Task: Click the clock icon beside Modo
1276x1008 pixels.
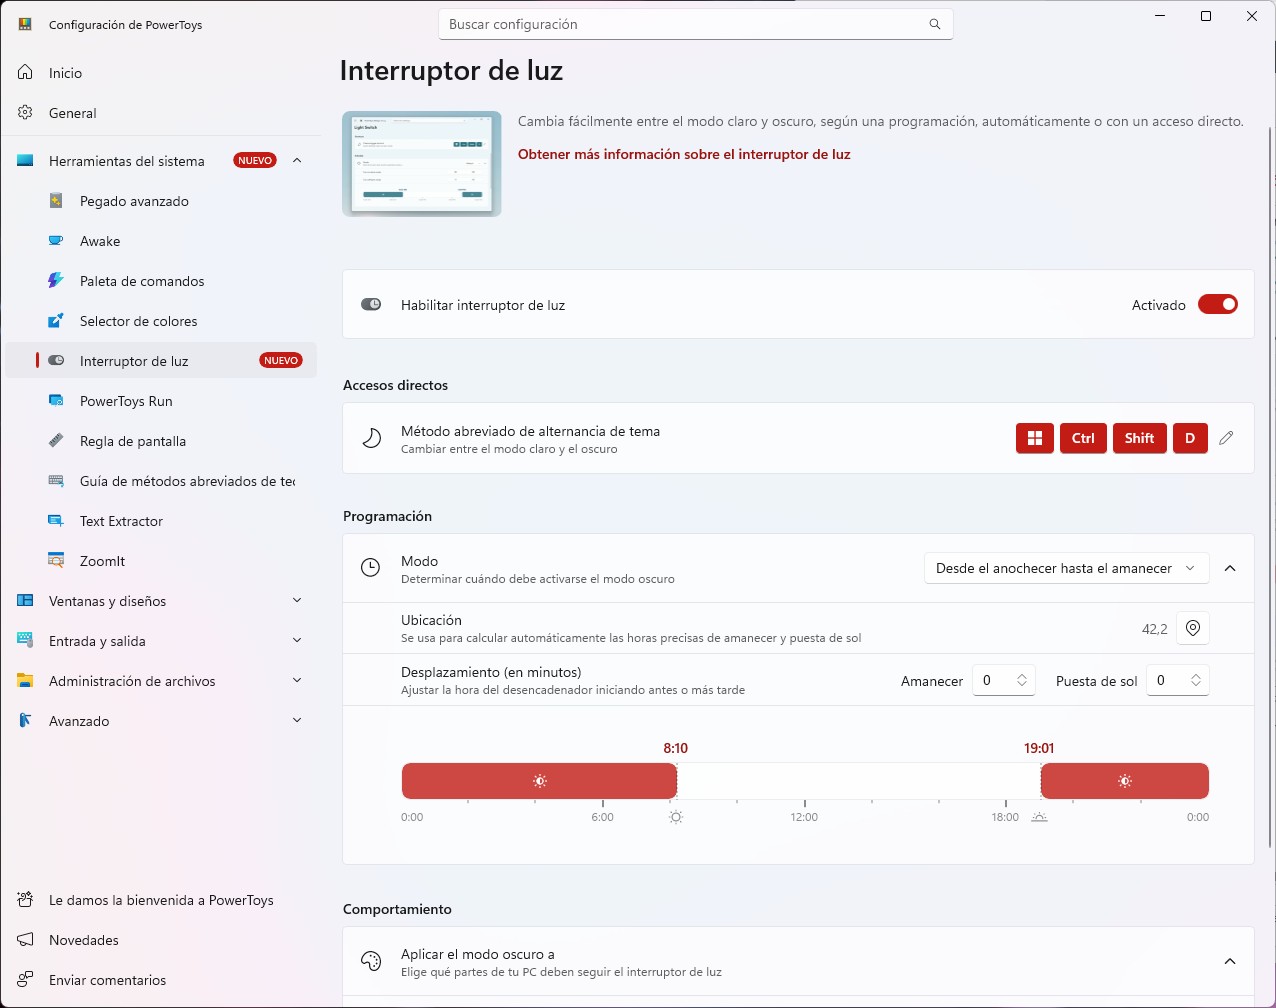Action: coord(371,568)
